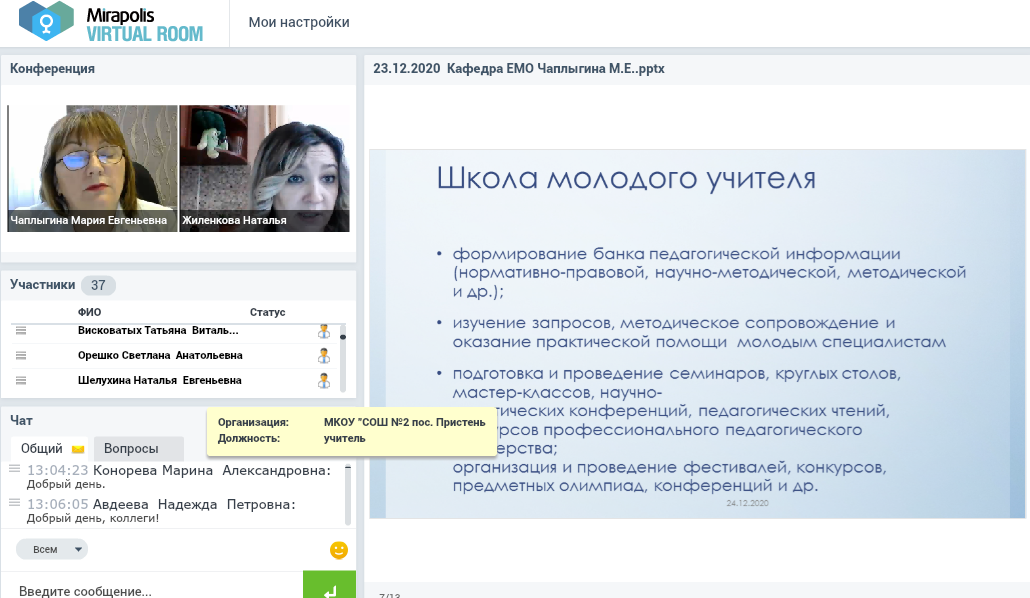The width and height of the screenshot is (1030, 598).
Task: Open handle for Конорева Марина message
Action: 14,469
